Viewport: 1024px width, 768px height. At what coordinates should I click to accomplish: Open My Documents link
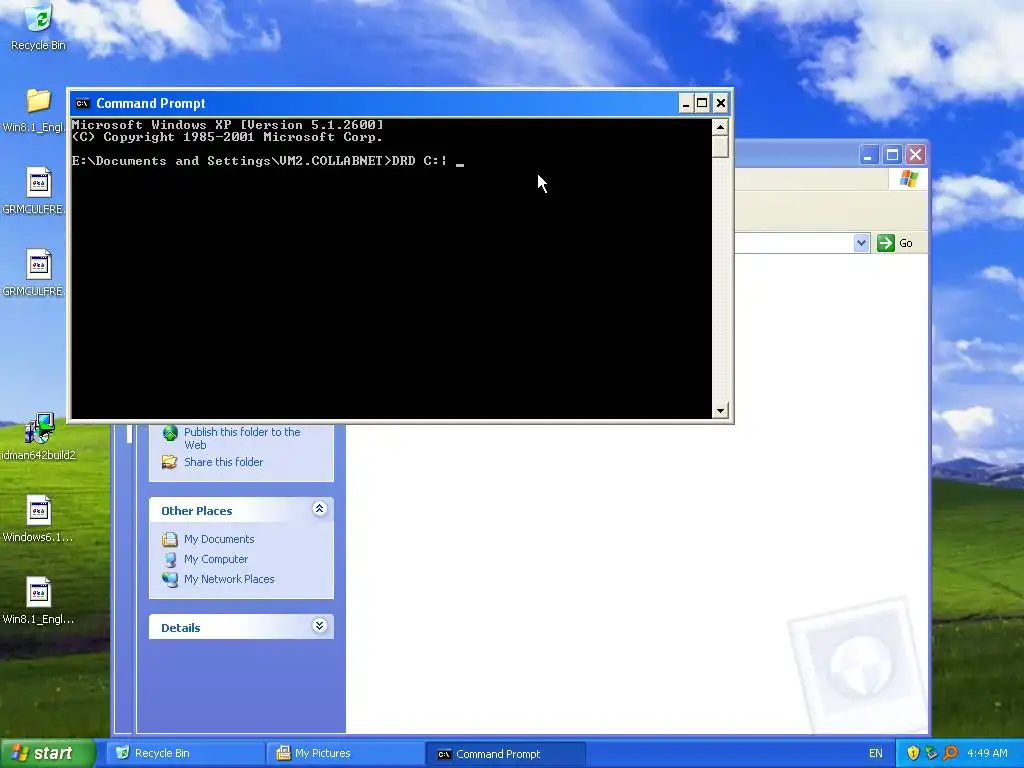pyautogui.click(x=219, y=539)
